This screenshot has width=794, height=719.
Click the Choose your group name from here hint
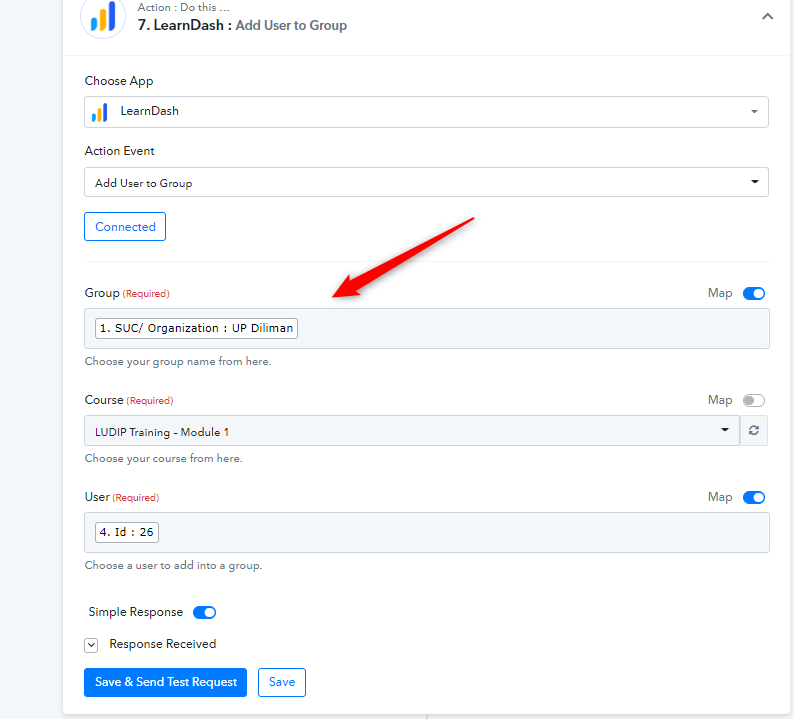[178, 362]
